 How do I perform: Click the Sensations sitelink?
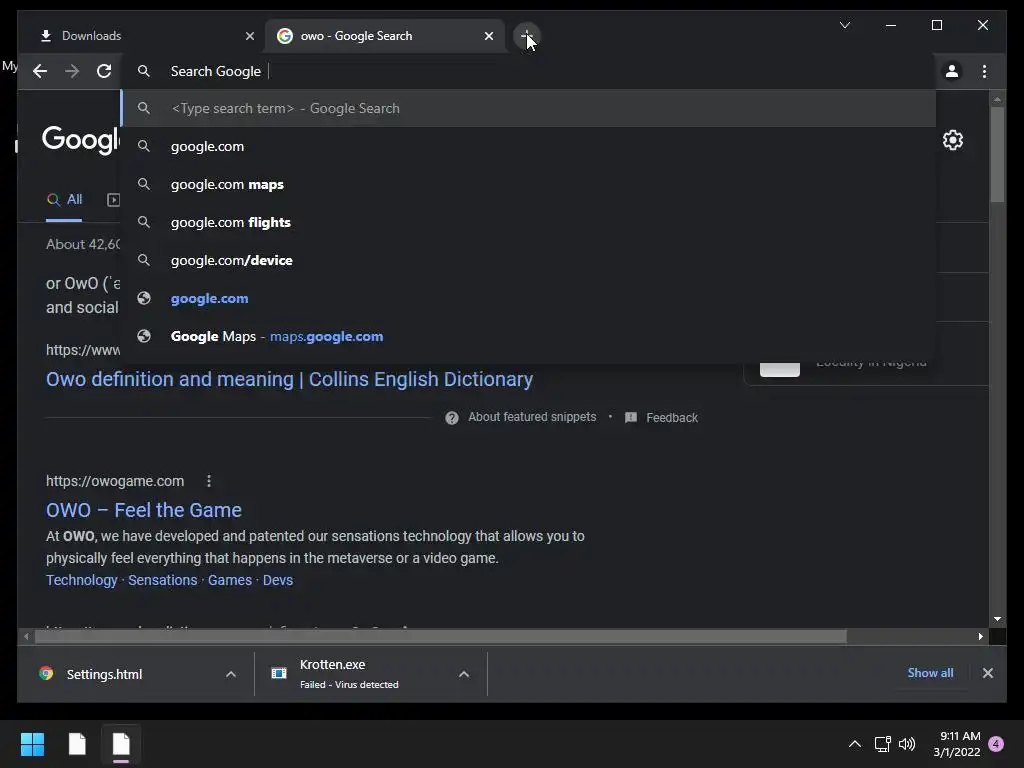(163, 580)
